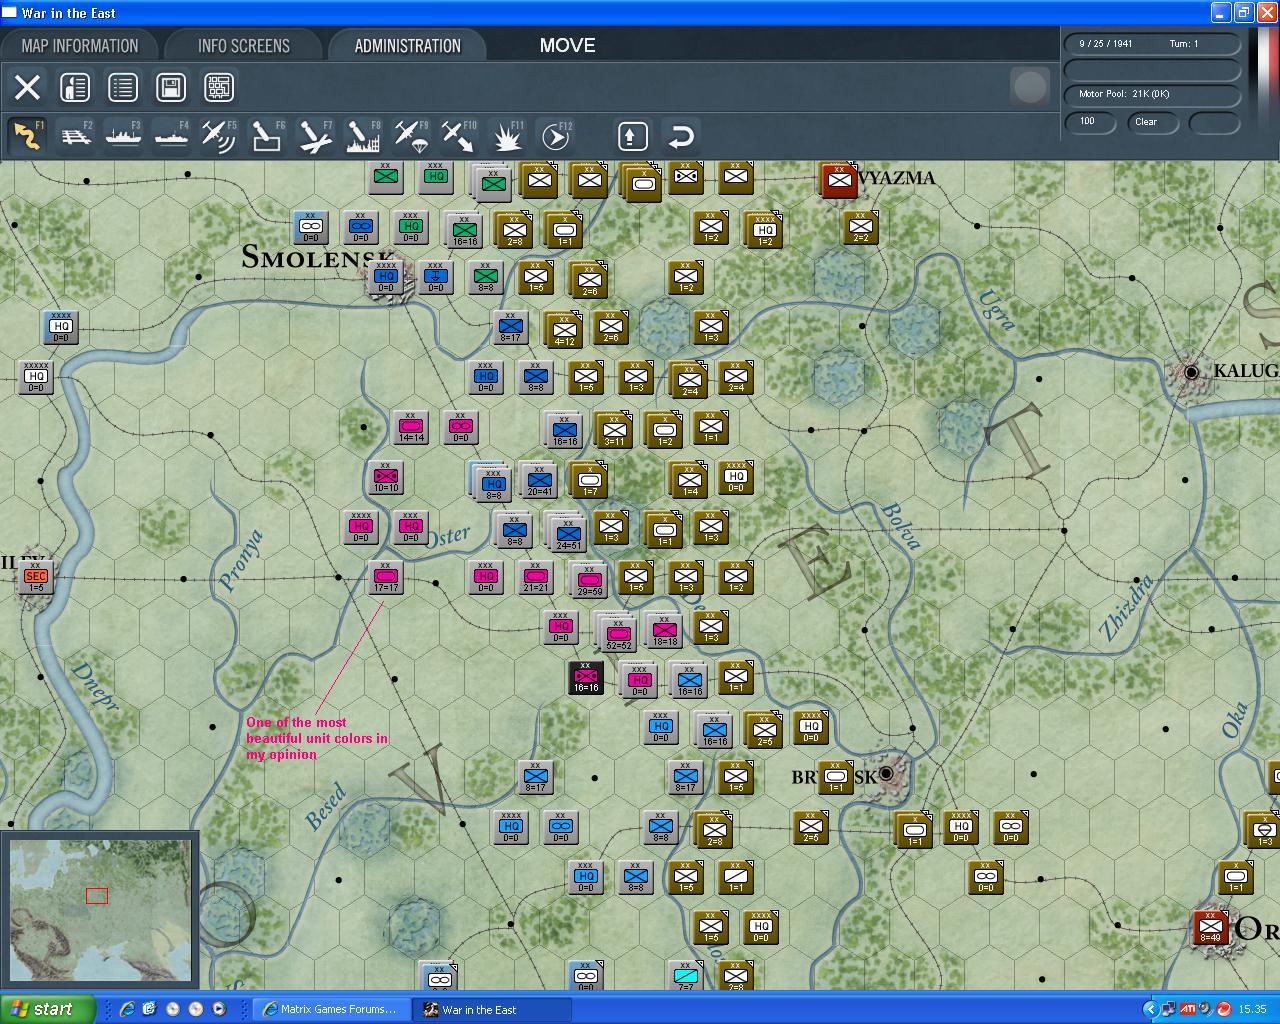Select the magenta unit rated 21=21

(x=536, y=577)
